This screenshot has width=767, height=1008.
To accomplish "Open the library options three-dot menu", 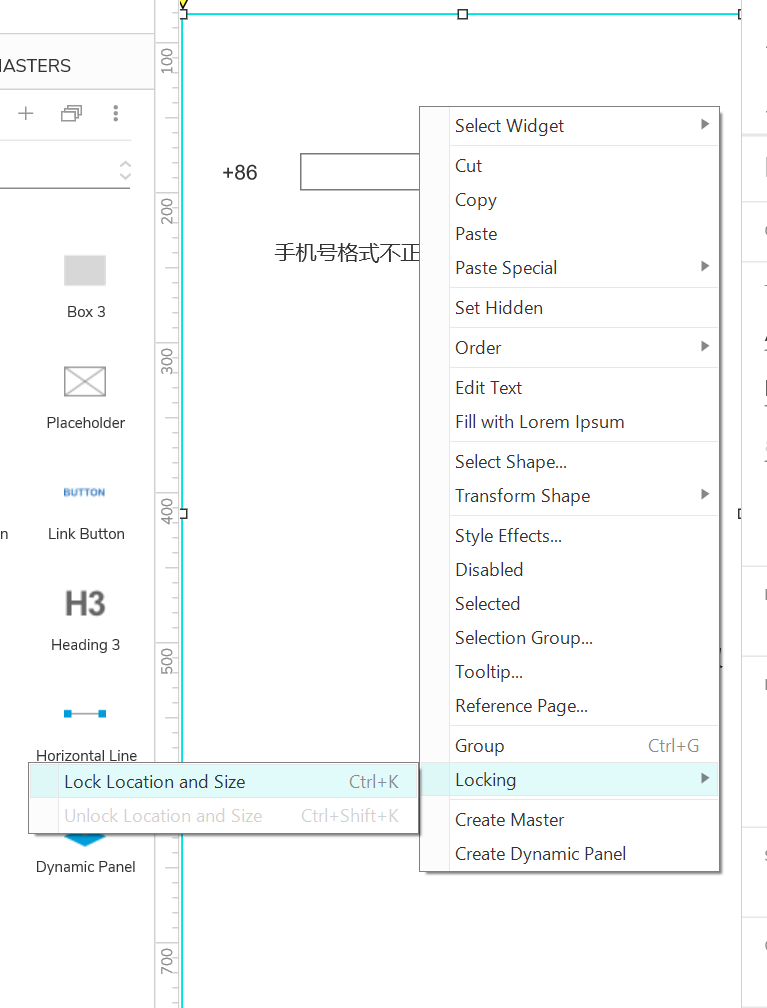I will point(116,113).
